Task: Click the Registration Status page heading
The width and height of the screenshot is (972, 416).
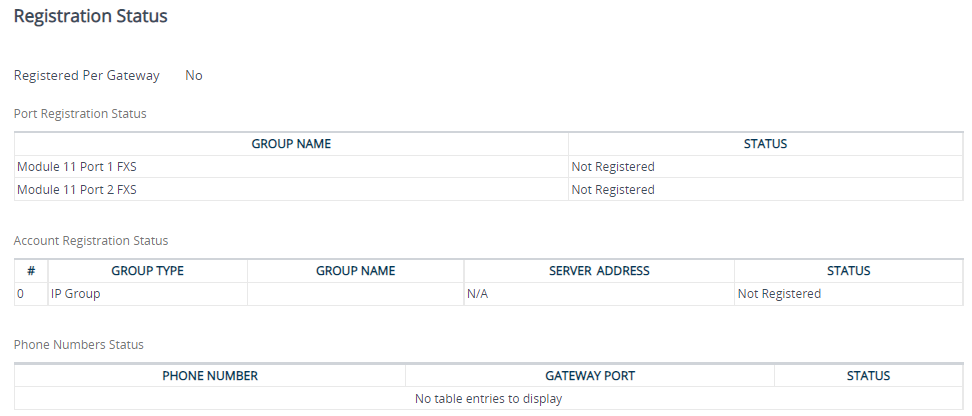Action: [91, 16]
